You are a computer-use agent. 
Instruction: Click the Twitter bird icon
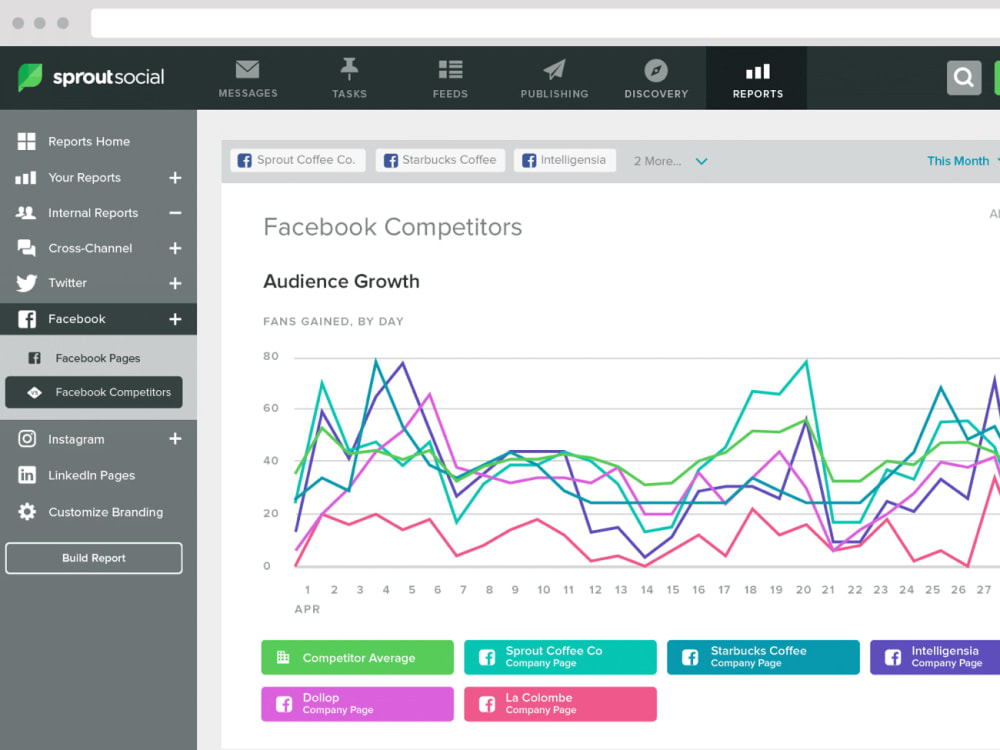[26, 283]
